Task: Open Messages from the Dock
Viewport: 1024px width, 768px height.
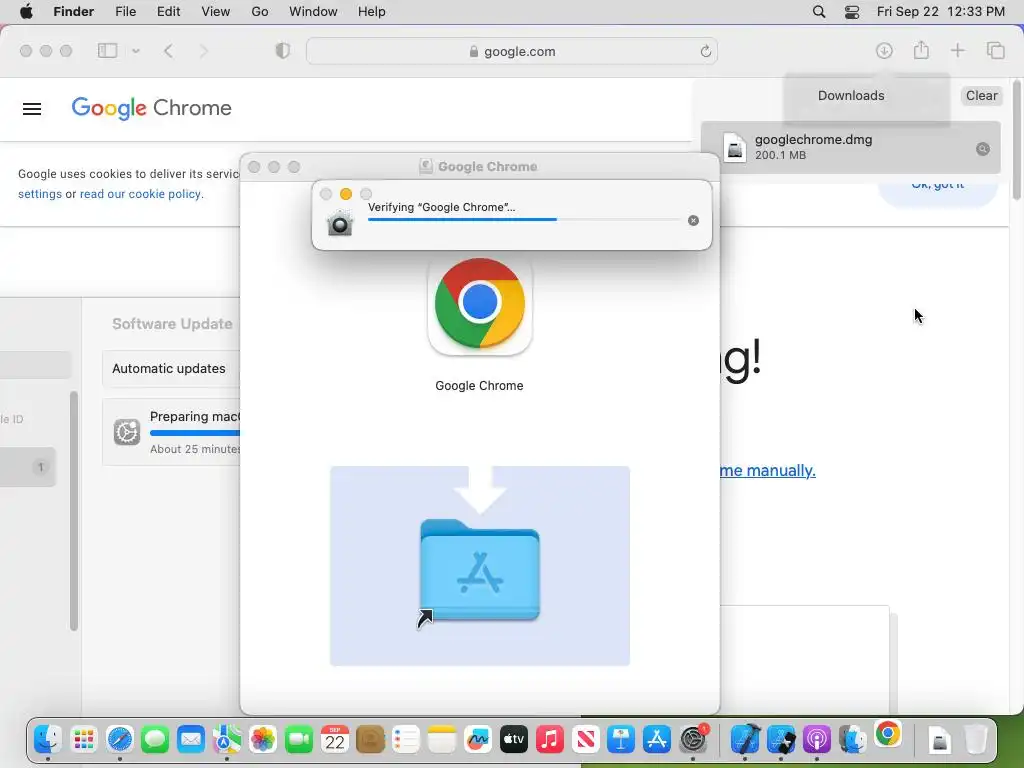Action: [155, 739]
